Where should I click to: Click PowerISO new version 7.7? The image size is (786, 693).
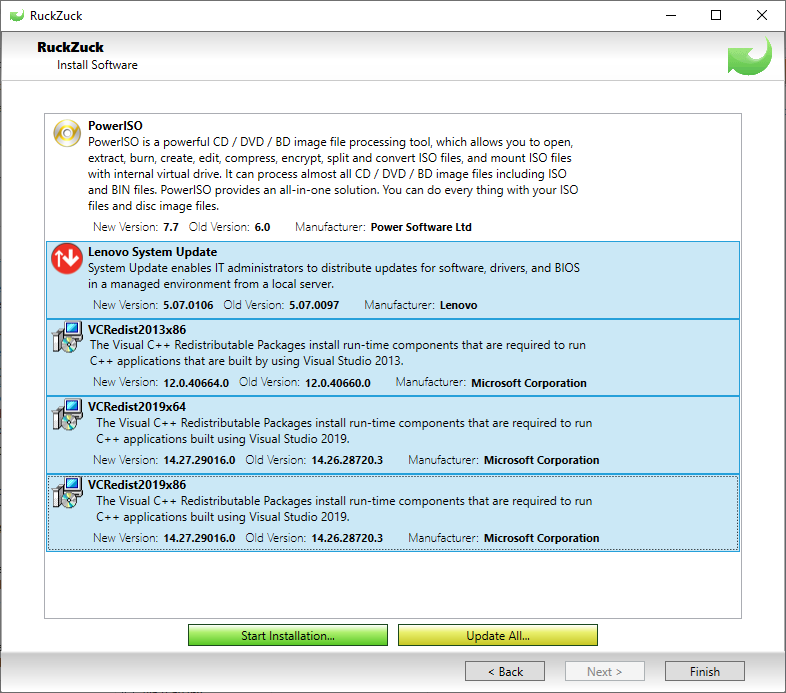point(171,227)
